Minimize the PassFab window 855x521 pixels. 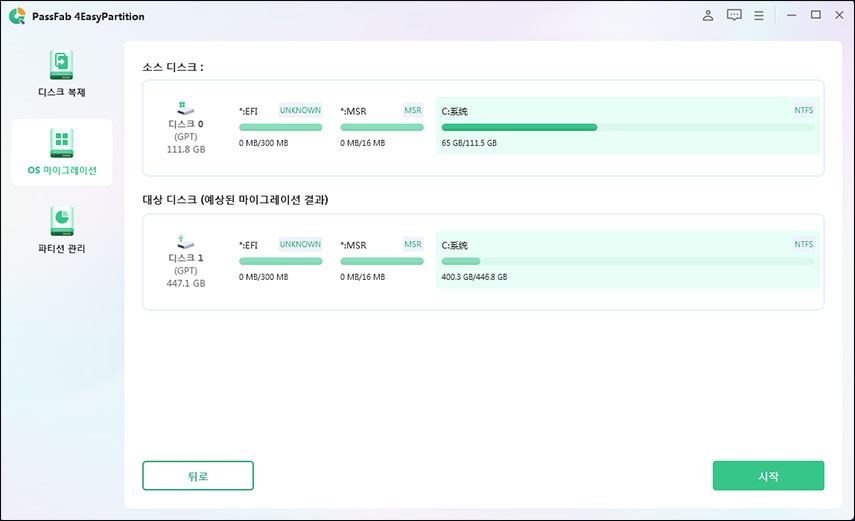pyautogui.click(x=792, y=15)
